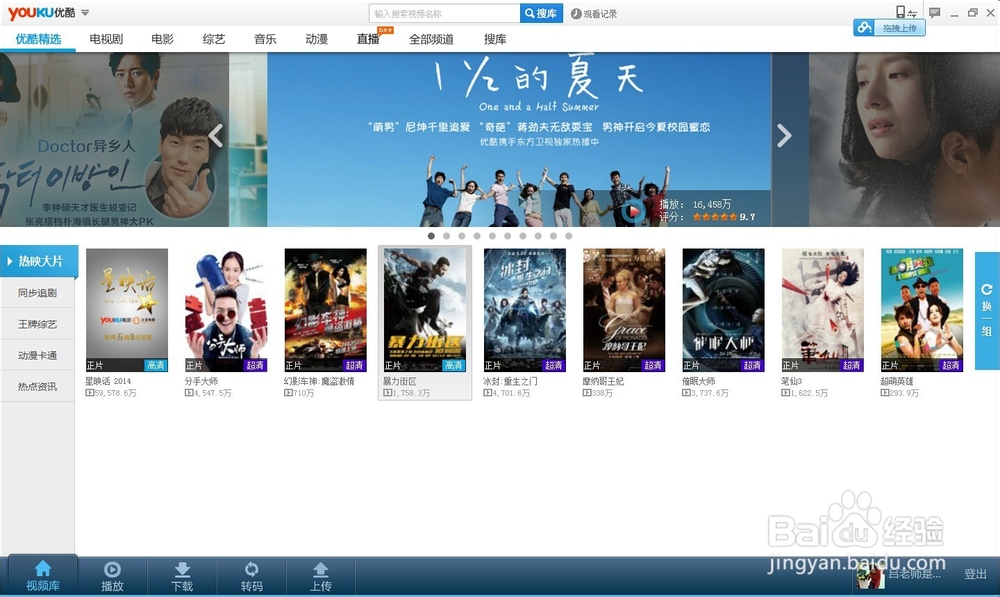
Task: Click the user avatar picture
Action: (870, 575)
